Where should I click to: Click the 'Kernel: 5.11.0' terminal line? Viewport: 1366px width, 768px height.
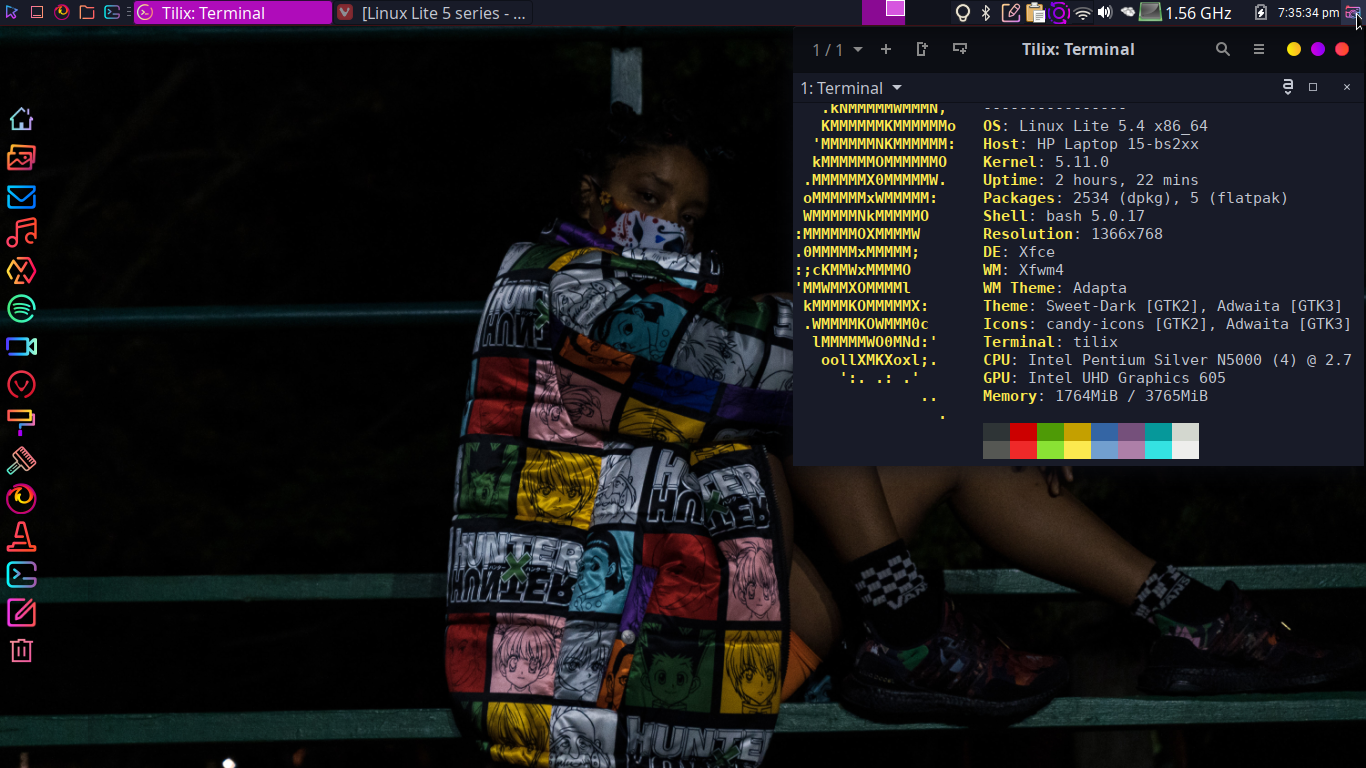[x=1046, y=162]
